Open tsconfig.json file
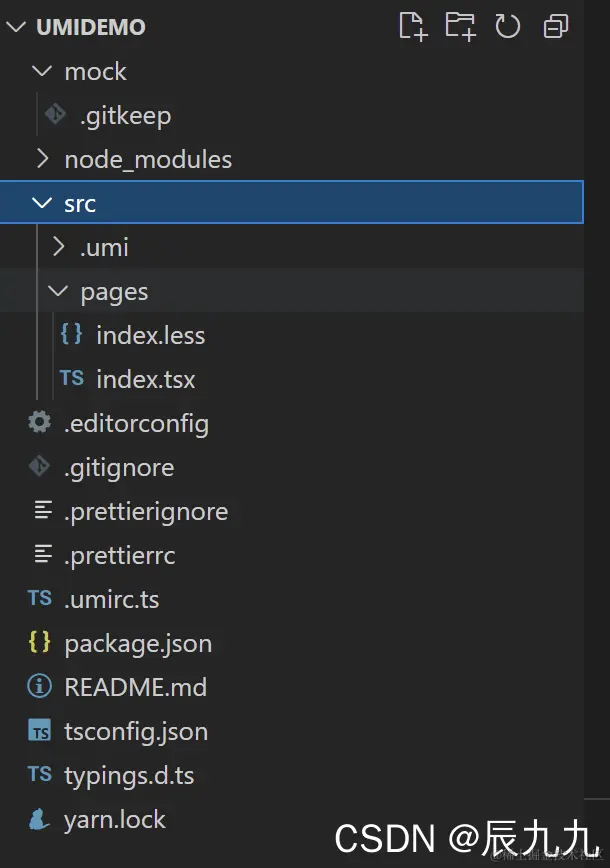 tap(136, 732)
